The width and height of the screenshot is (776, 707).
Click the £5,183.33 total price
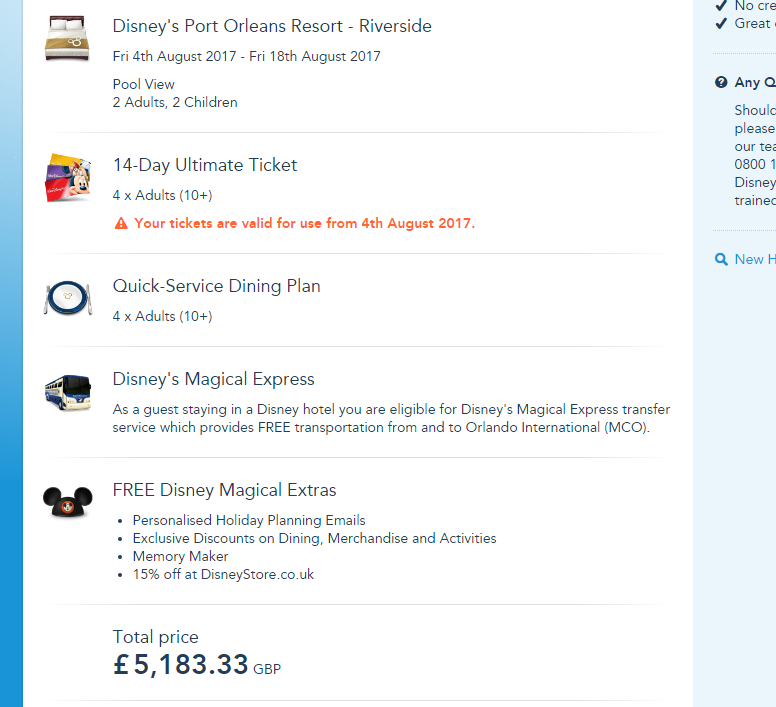pos(181,664)
